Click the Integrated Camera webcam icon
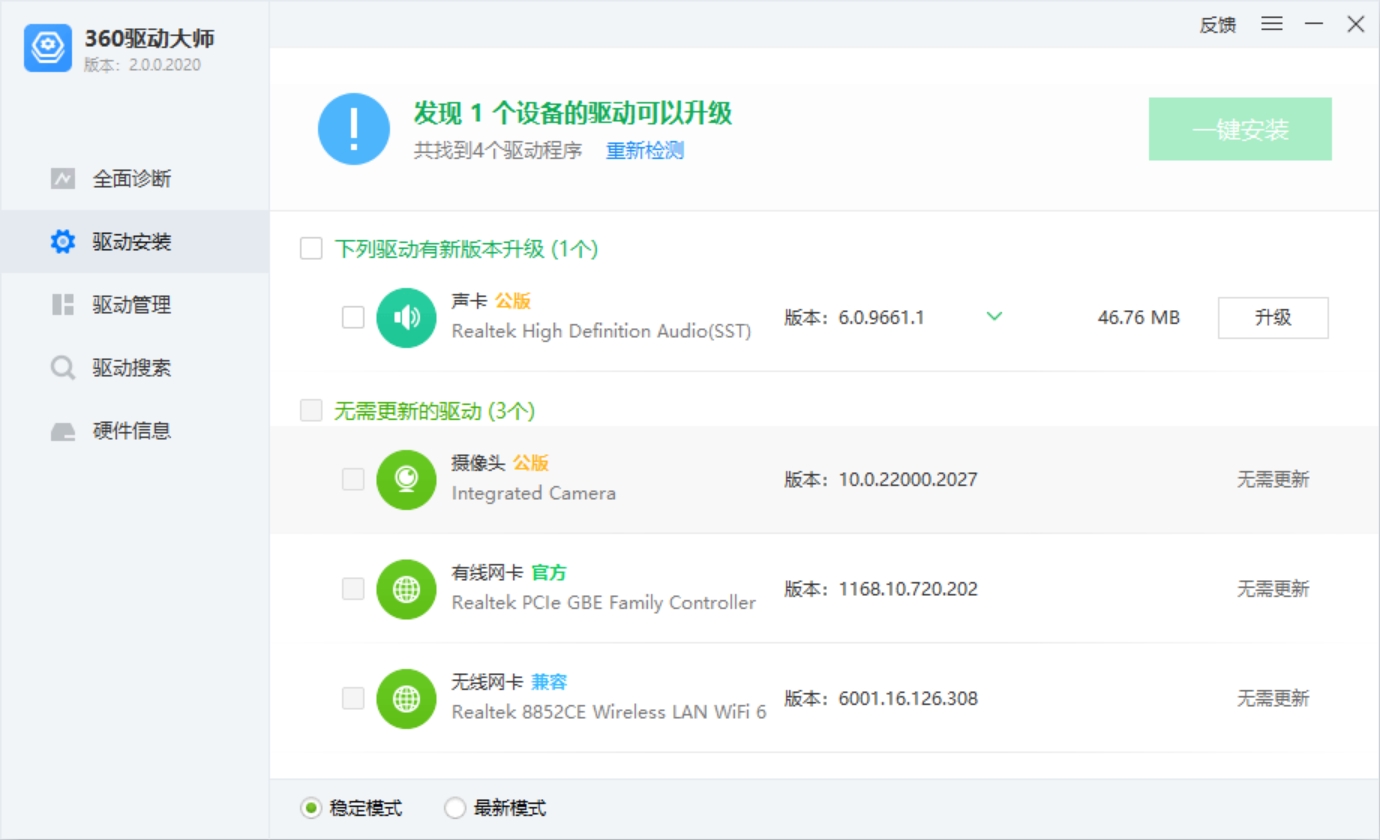The image size is (1380, 840). (406, 479)
